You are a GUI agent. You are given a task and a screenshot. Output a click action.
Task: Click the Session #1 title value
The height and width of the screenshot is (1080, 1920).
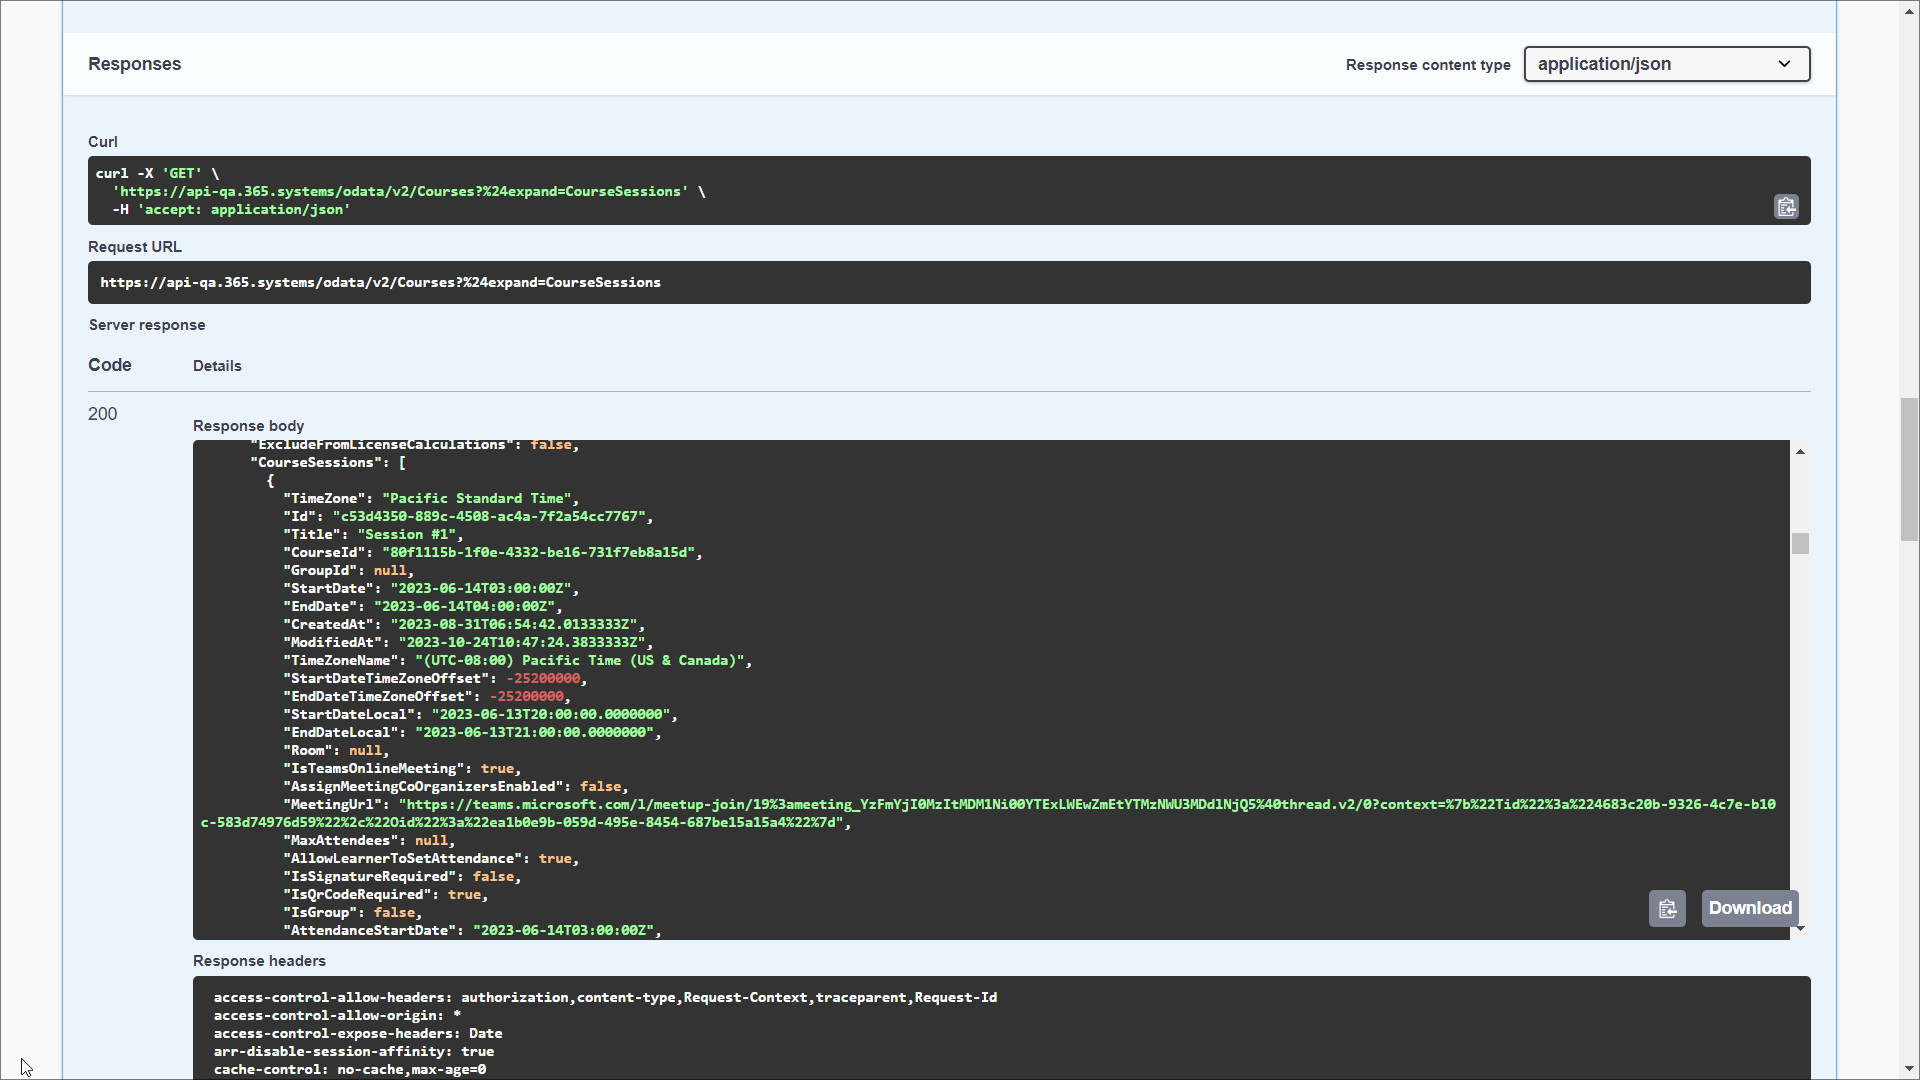point(409,535)
